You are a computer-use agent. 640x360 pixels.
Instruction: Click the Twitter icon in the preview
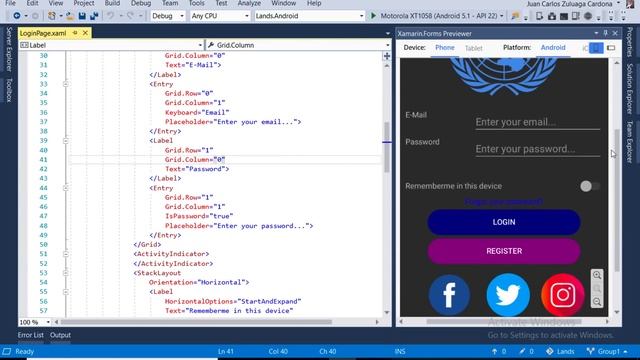coord(508,295)
